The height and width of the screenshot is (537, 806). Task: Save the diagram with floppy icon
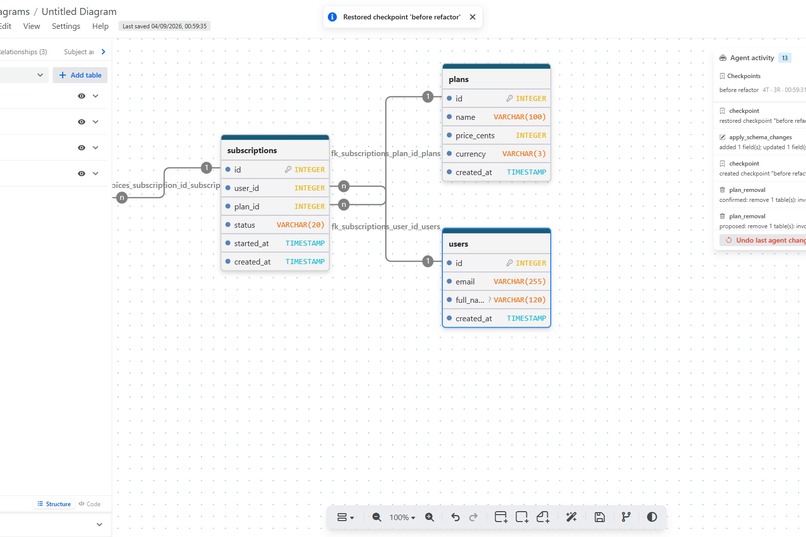coord(599,517)
